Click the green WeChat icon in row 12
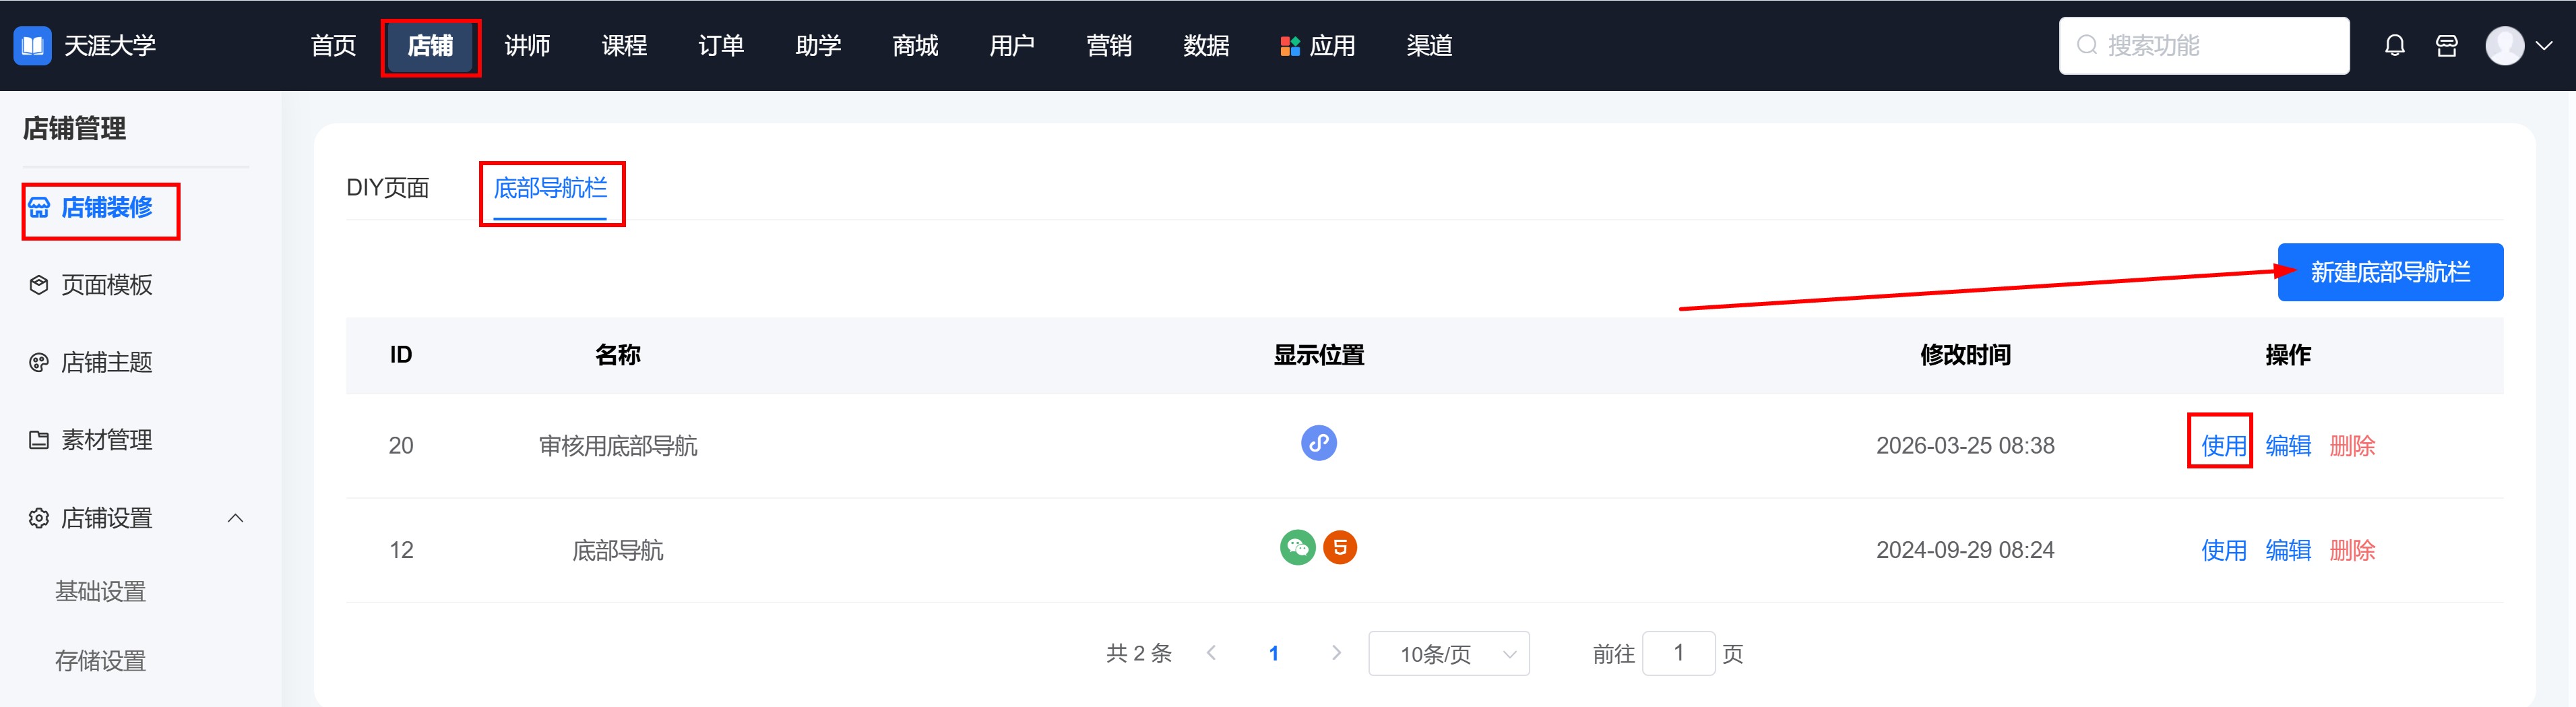The height and width of the screenshot is (707, 2576). tap(1297, 548)
